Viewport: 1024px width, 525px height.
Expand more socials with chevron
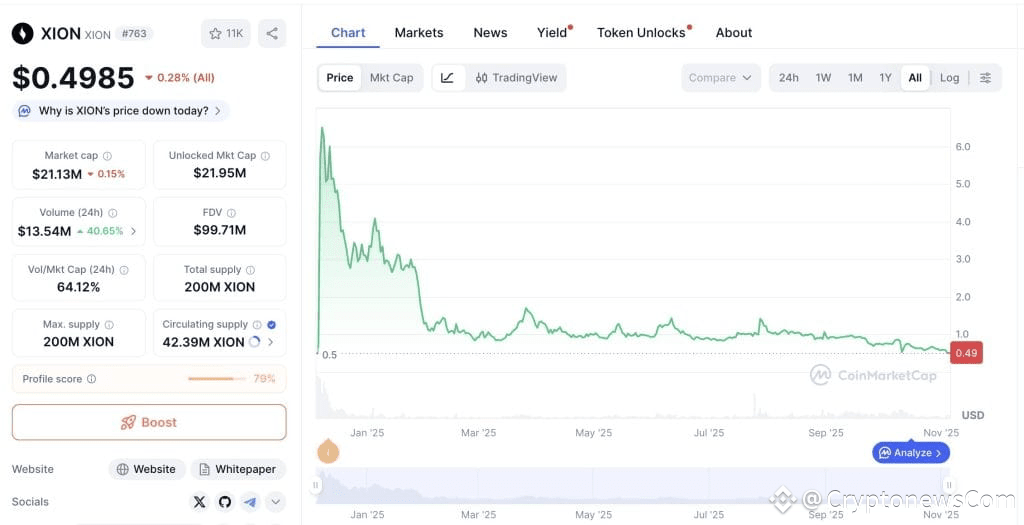(x=275, y=502)
